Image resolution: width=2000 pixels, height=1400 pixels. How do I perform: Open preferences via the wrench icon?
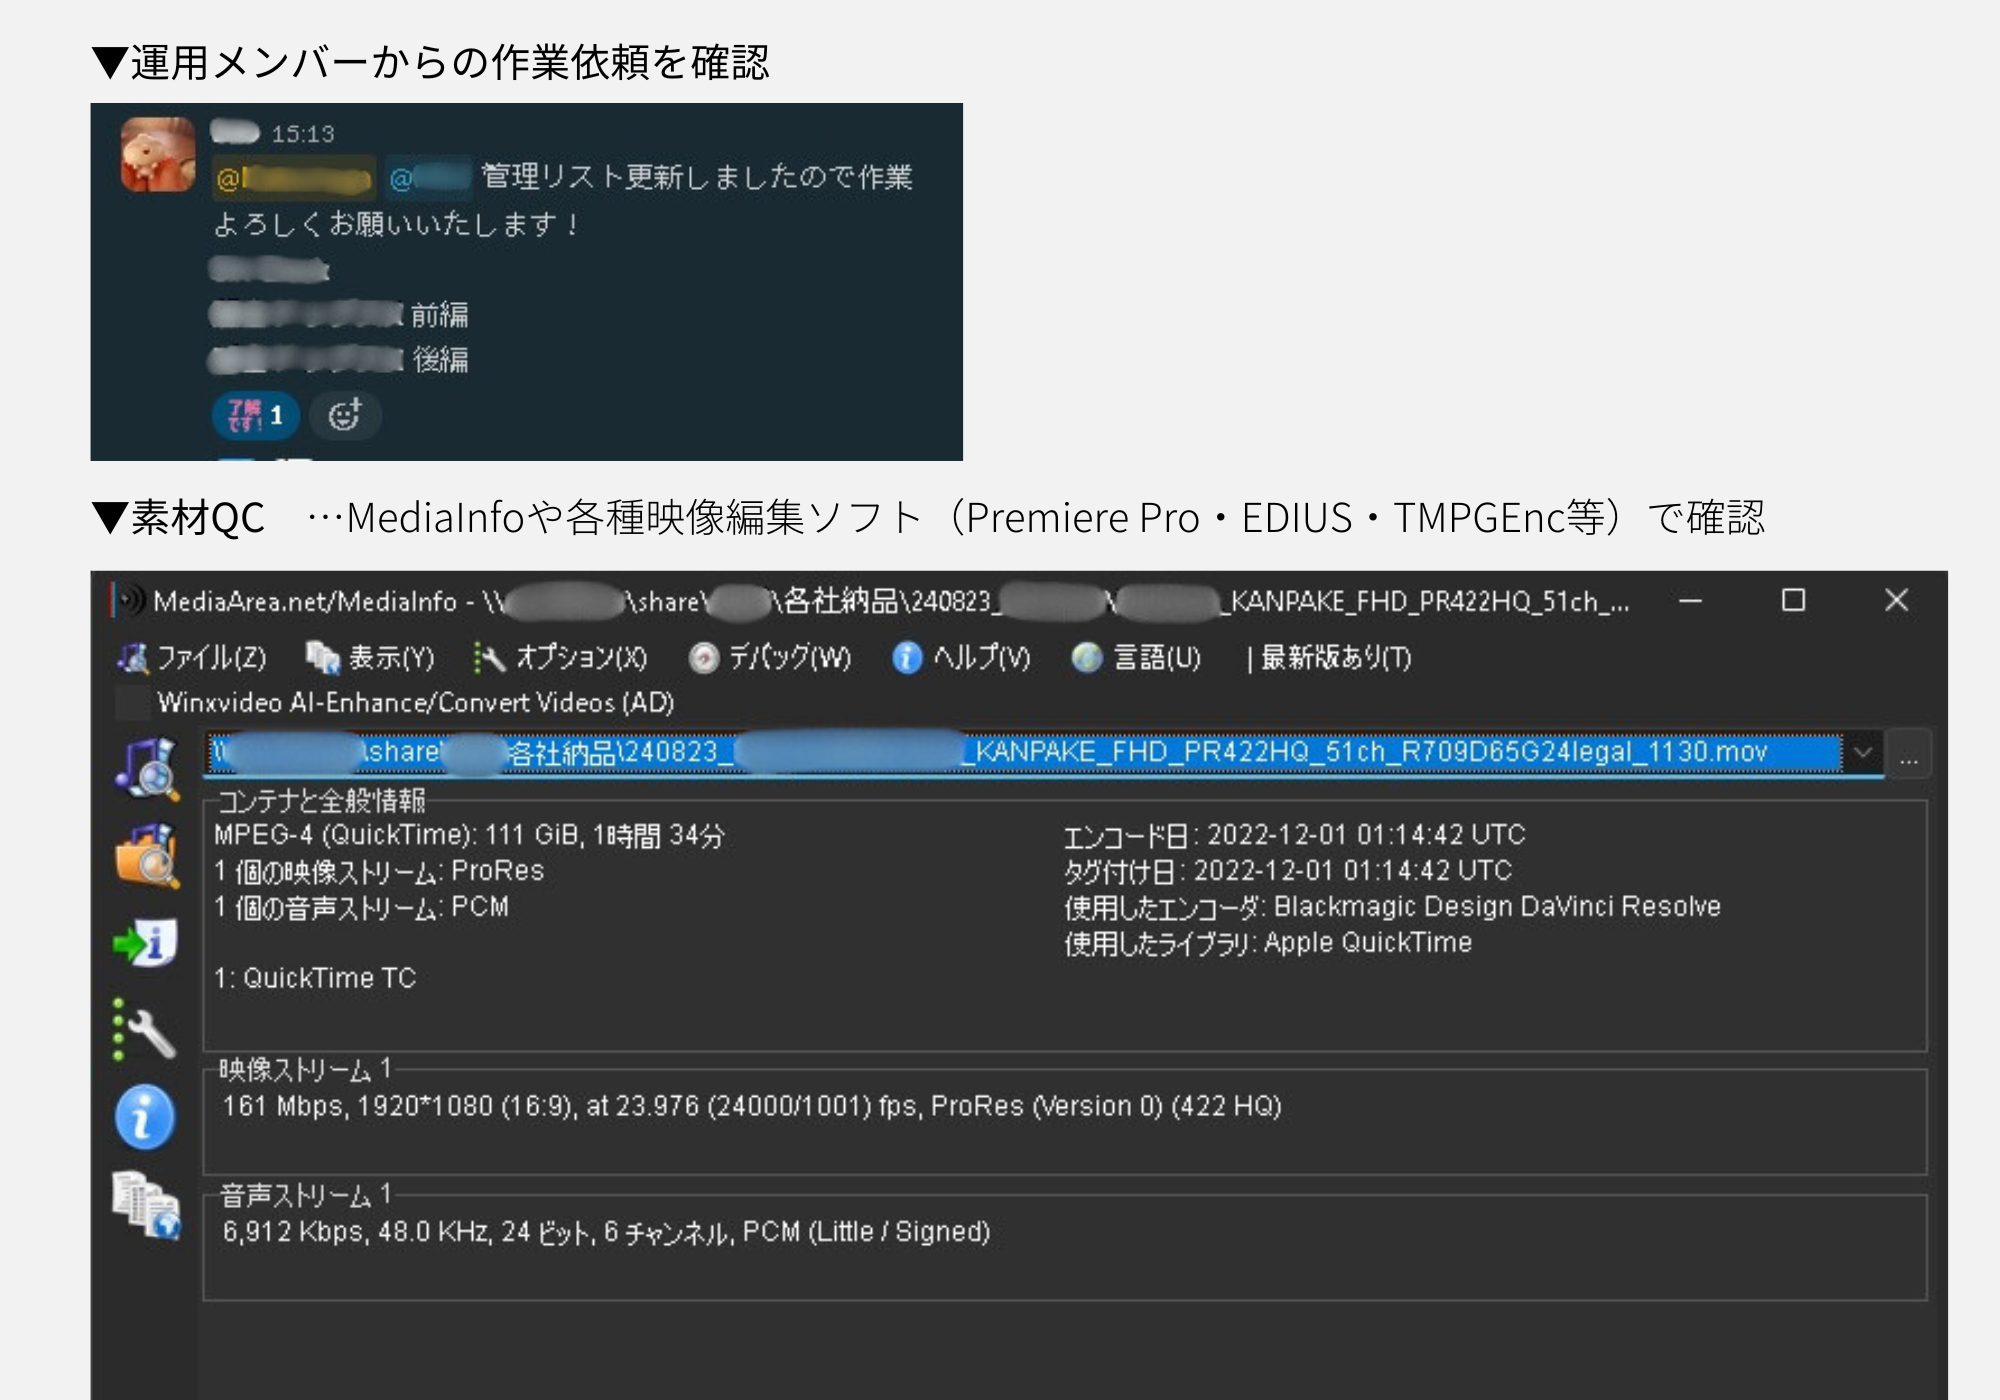(x=146, y=1030)
